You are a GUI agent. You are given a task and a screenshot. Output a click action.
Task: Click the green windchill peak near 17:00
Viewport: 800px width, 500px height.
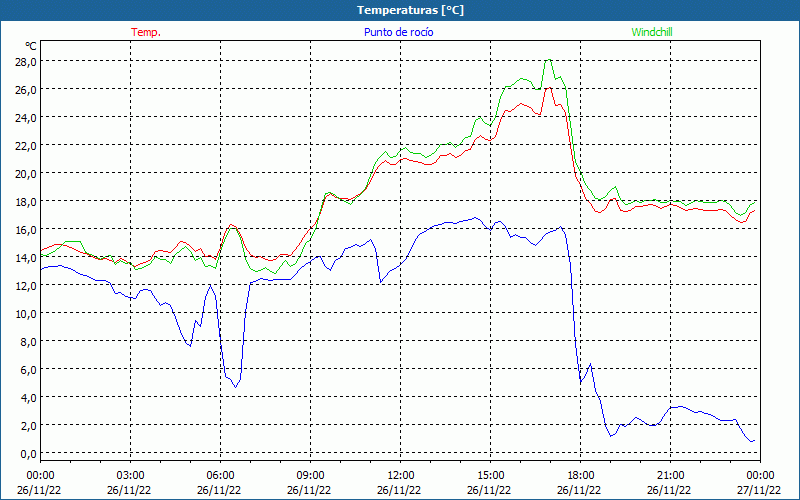coord(548,60)
